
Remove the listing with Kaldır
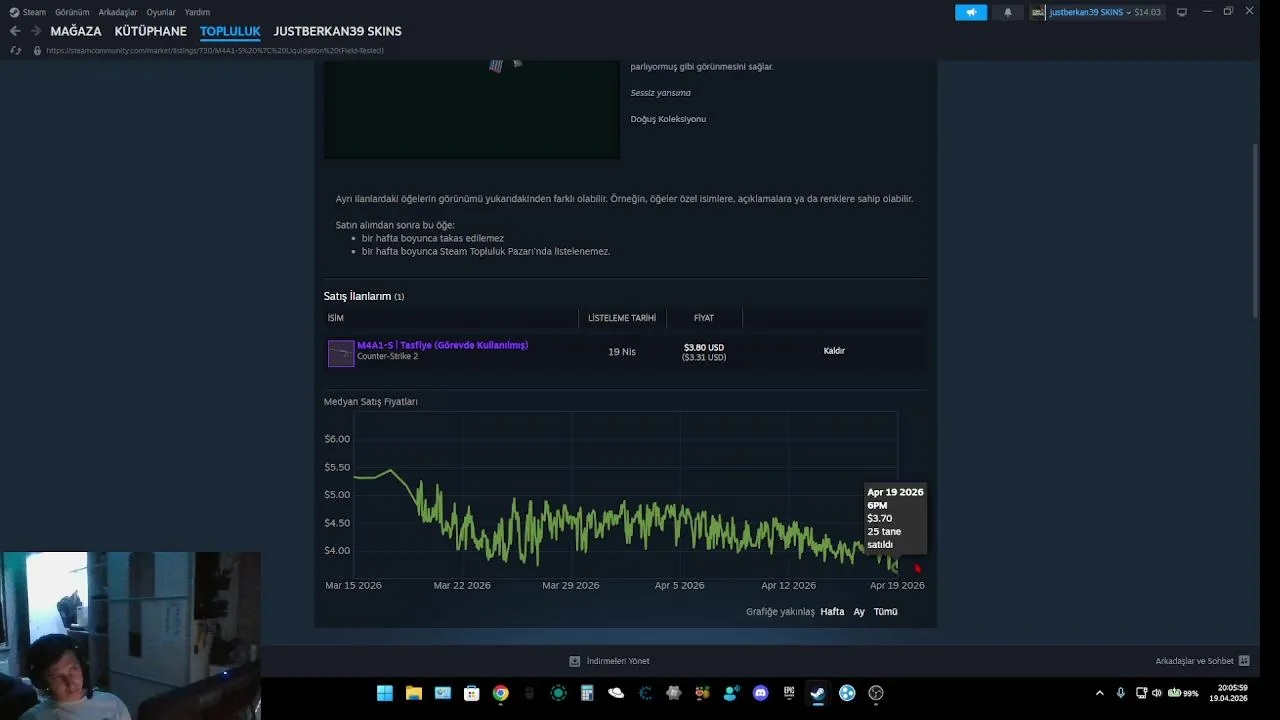pos(834,351)
